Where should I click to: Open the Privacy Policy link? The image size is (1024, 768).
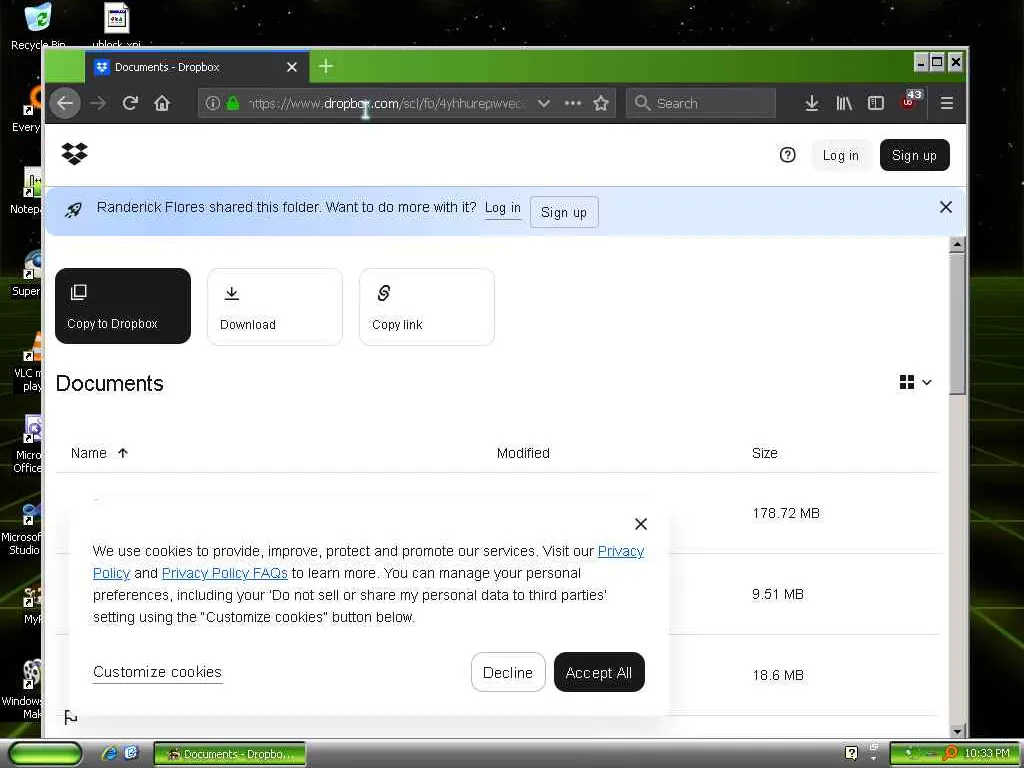click(x=620, y=551)
